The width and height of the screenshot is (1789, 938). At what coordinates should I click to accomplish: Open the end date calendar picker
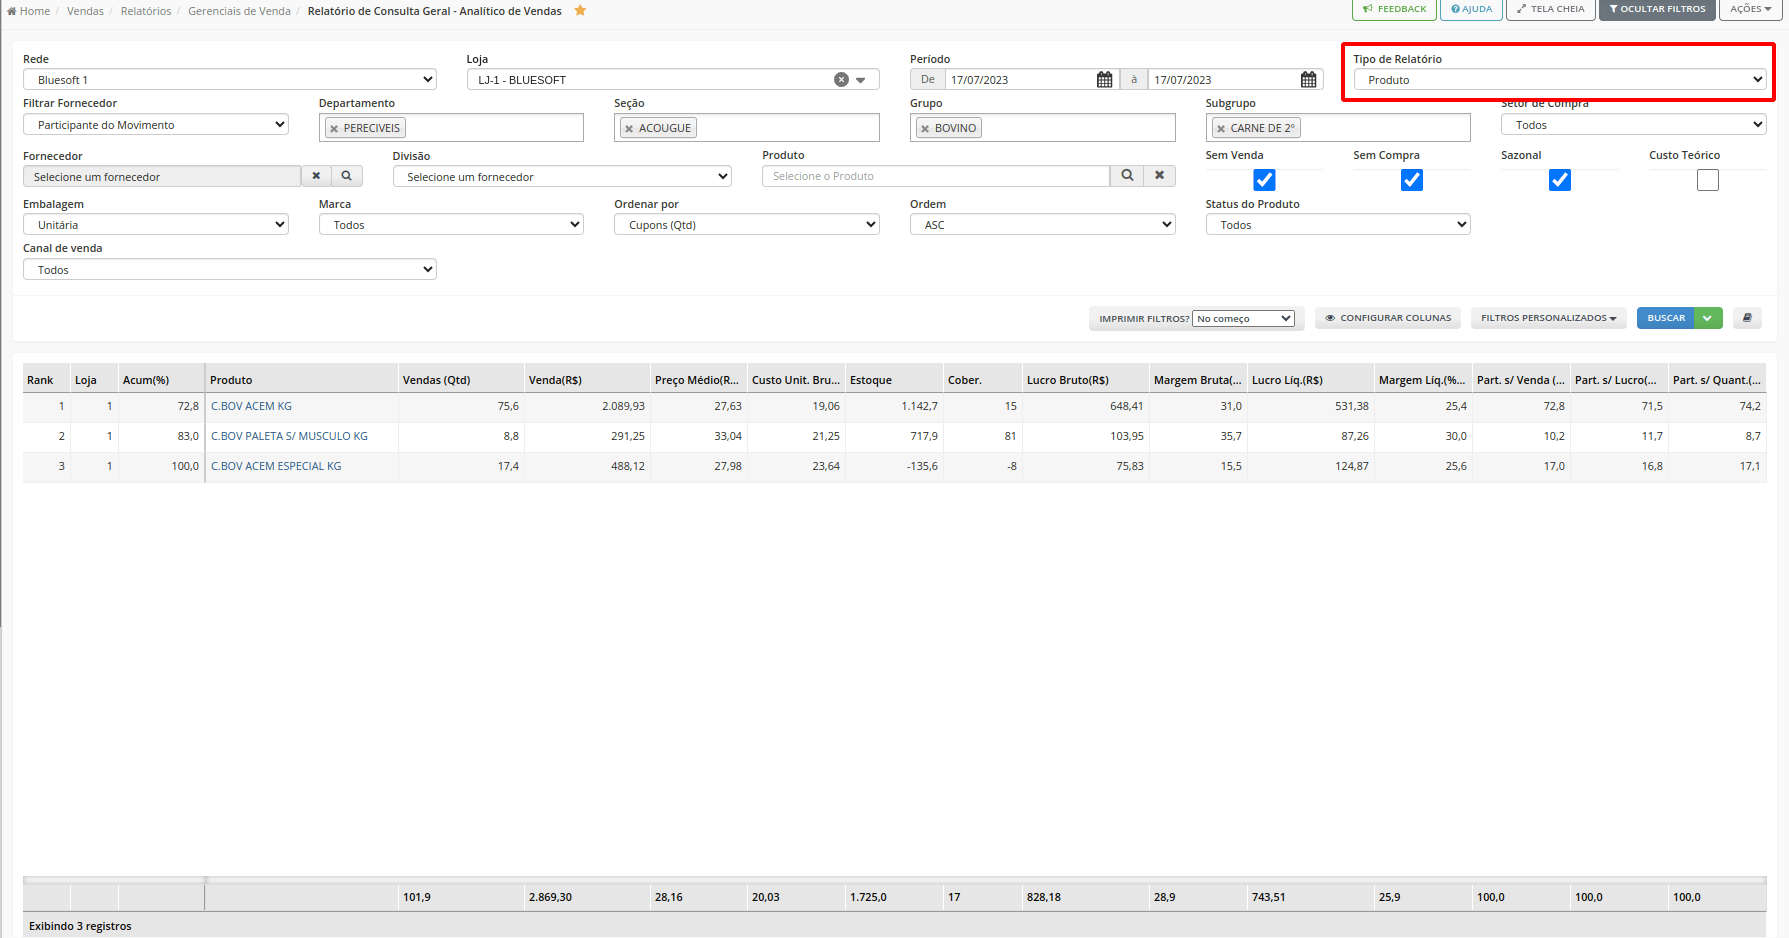click(x=1308, y=80)
